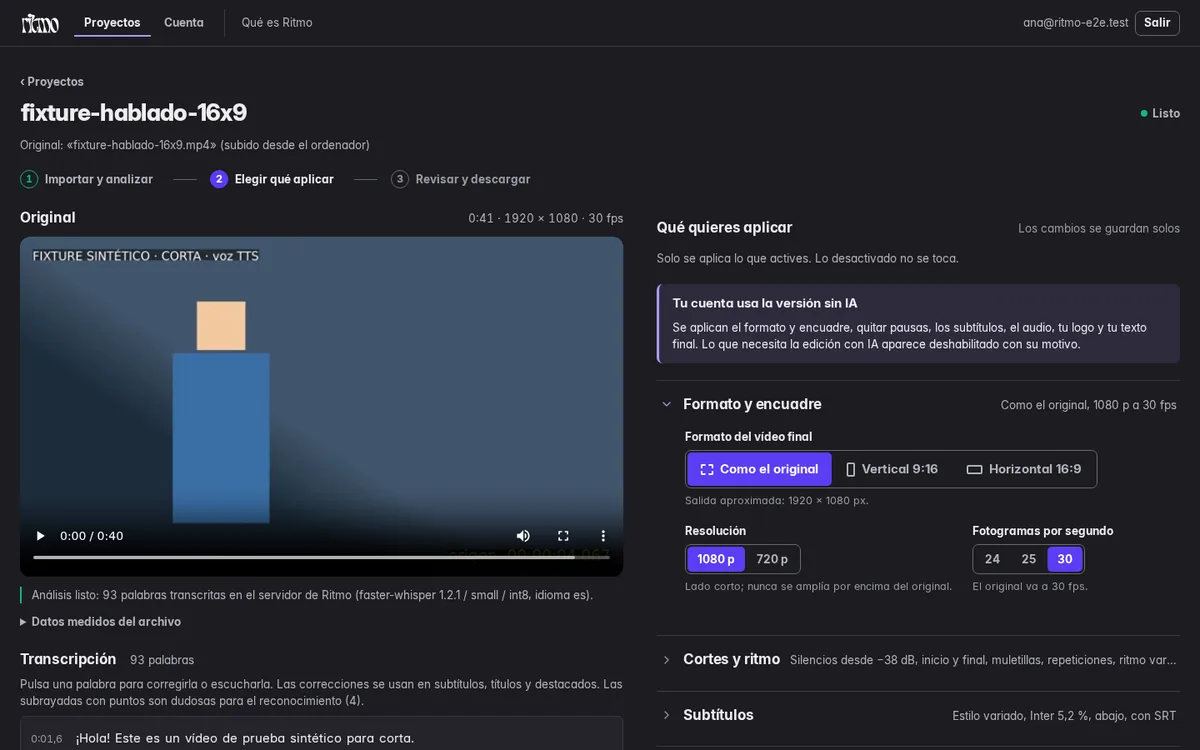The height and width of the screenshot is (750, 1200).
Task: Set frame rate to 30
Action: pos(1065,559)
